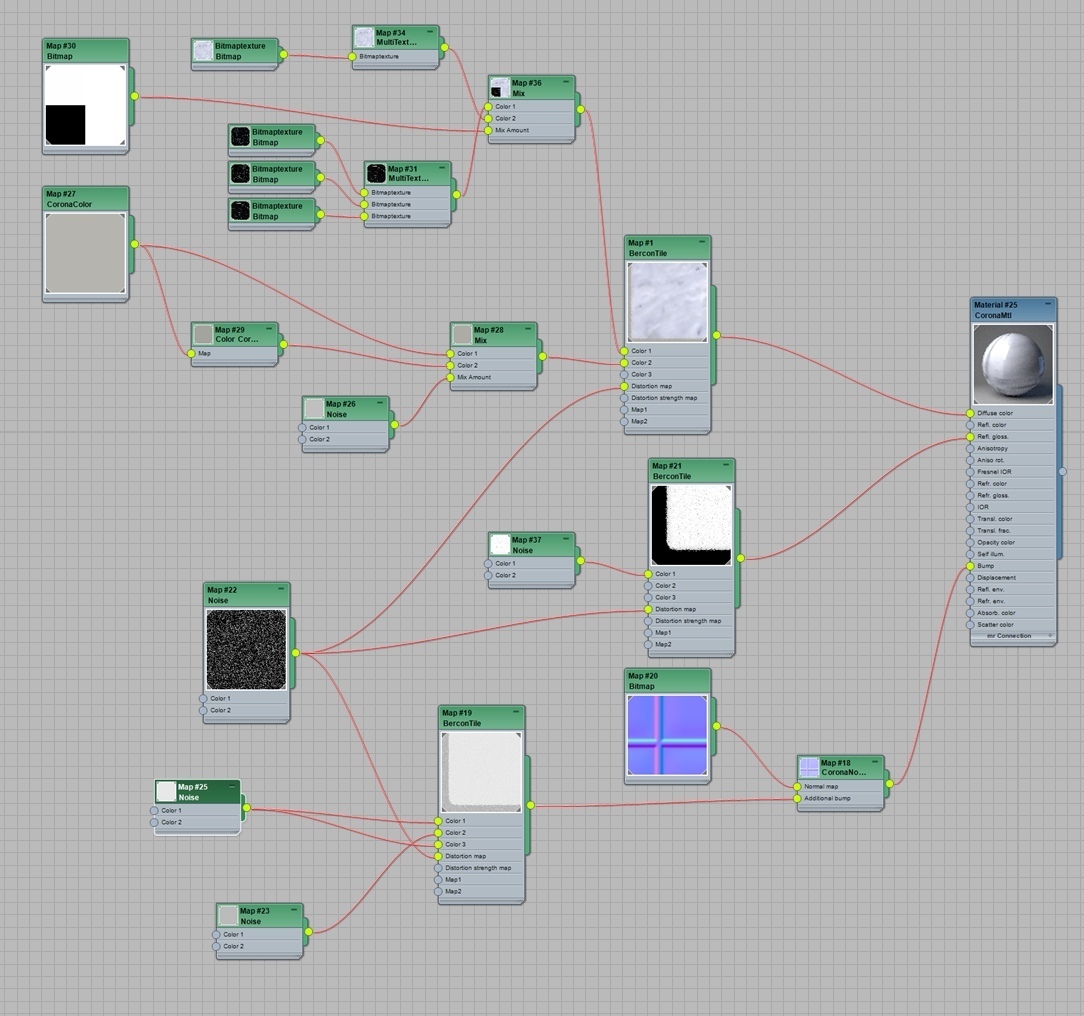The image size is (1084, 1016).
Task: Click the Opacity color input socket on CoronaMtl
Action: tap(970, 542)
